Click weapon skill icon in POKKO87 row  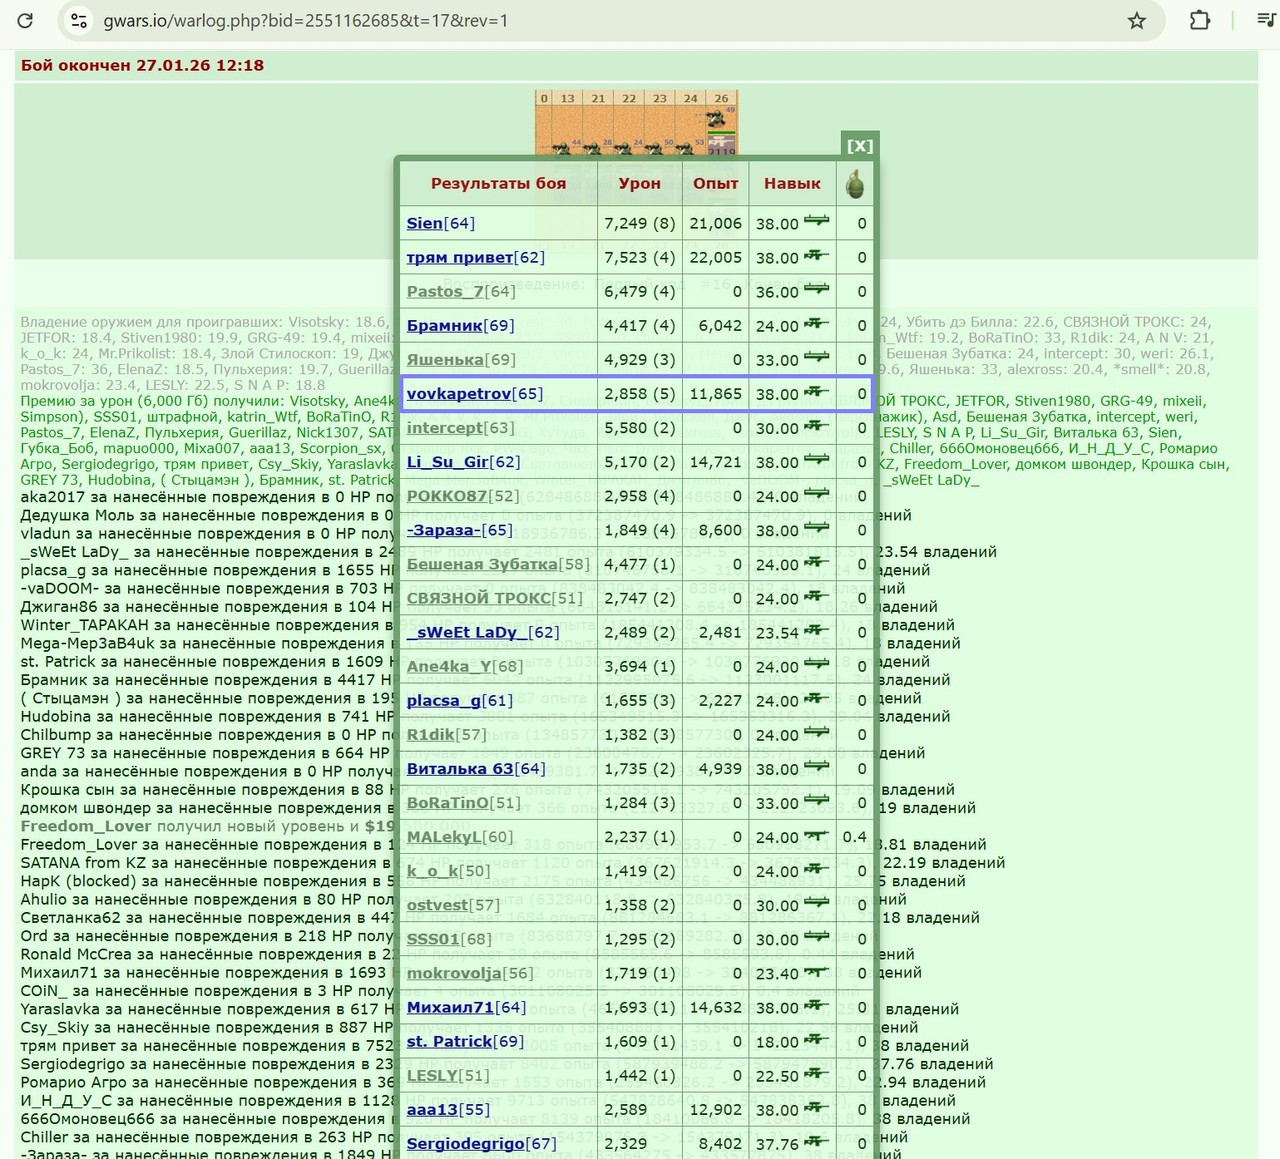click(x=817, y=493)
